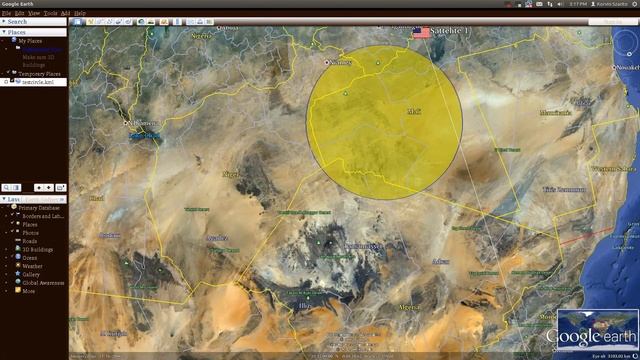Click the Print toolbar icon
Viewport: 640px width, 360px height.
click(x=200, y=22)
